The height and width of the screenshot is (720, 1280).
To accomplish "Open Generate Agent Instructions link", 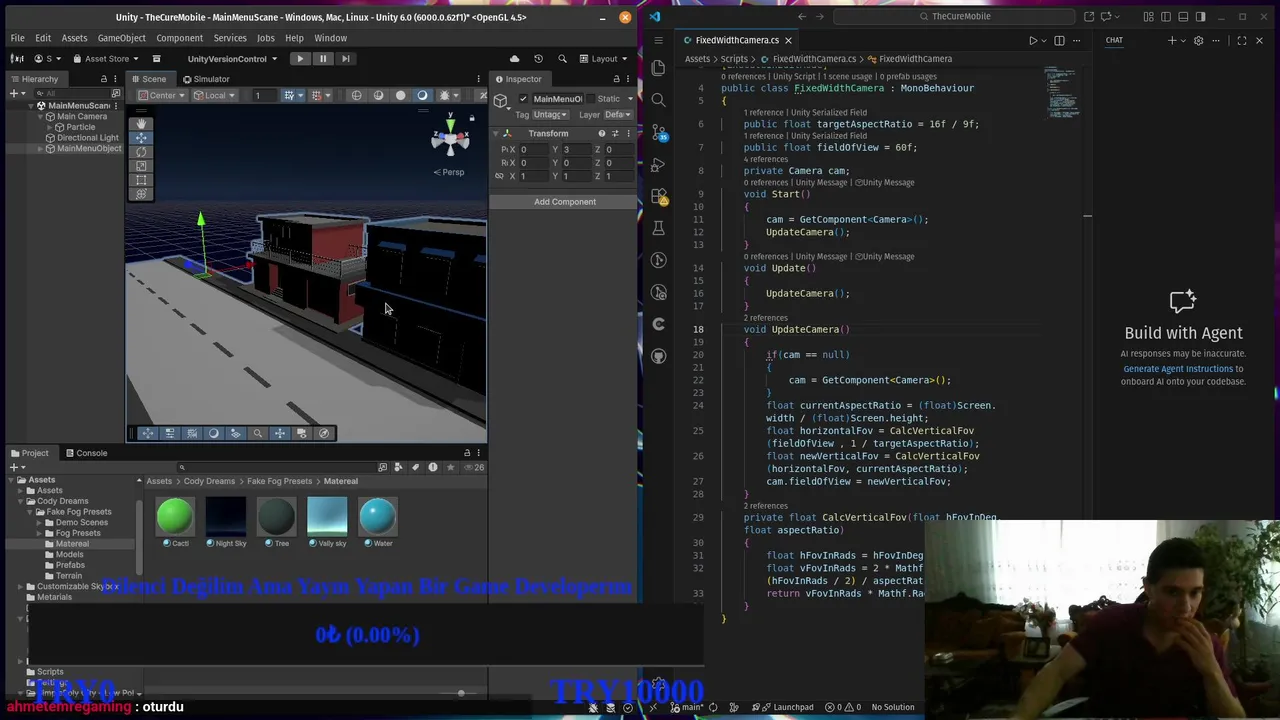I will (x=1178, y=369).
